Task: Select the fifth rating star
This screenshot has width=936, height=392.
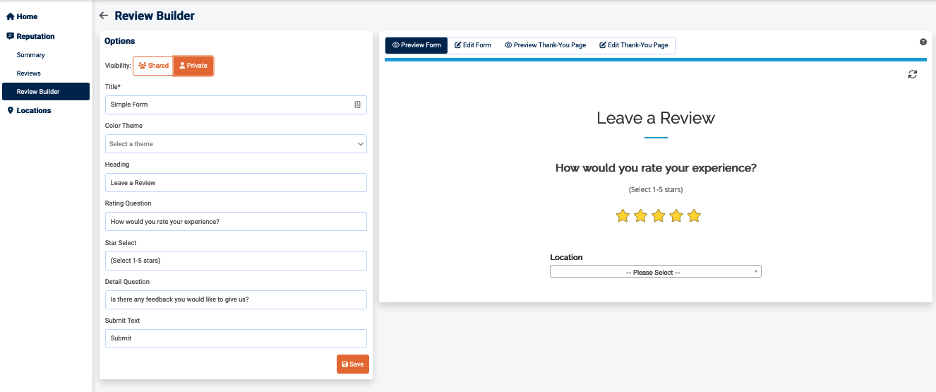Action: [694, 216]
